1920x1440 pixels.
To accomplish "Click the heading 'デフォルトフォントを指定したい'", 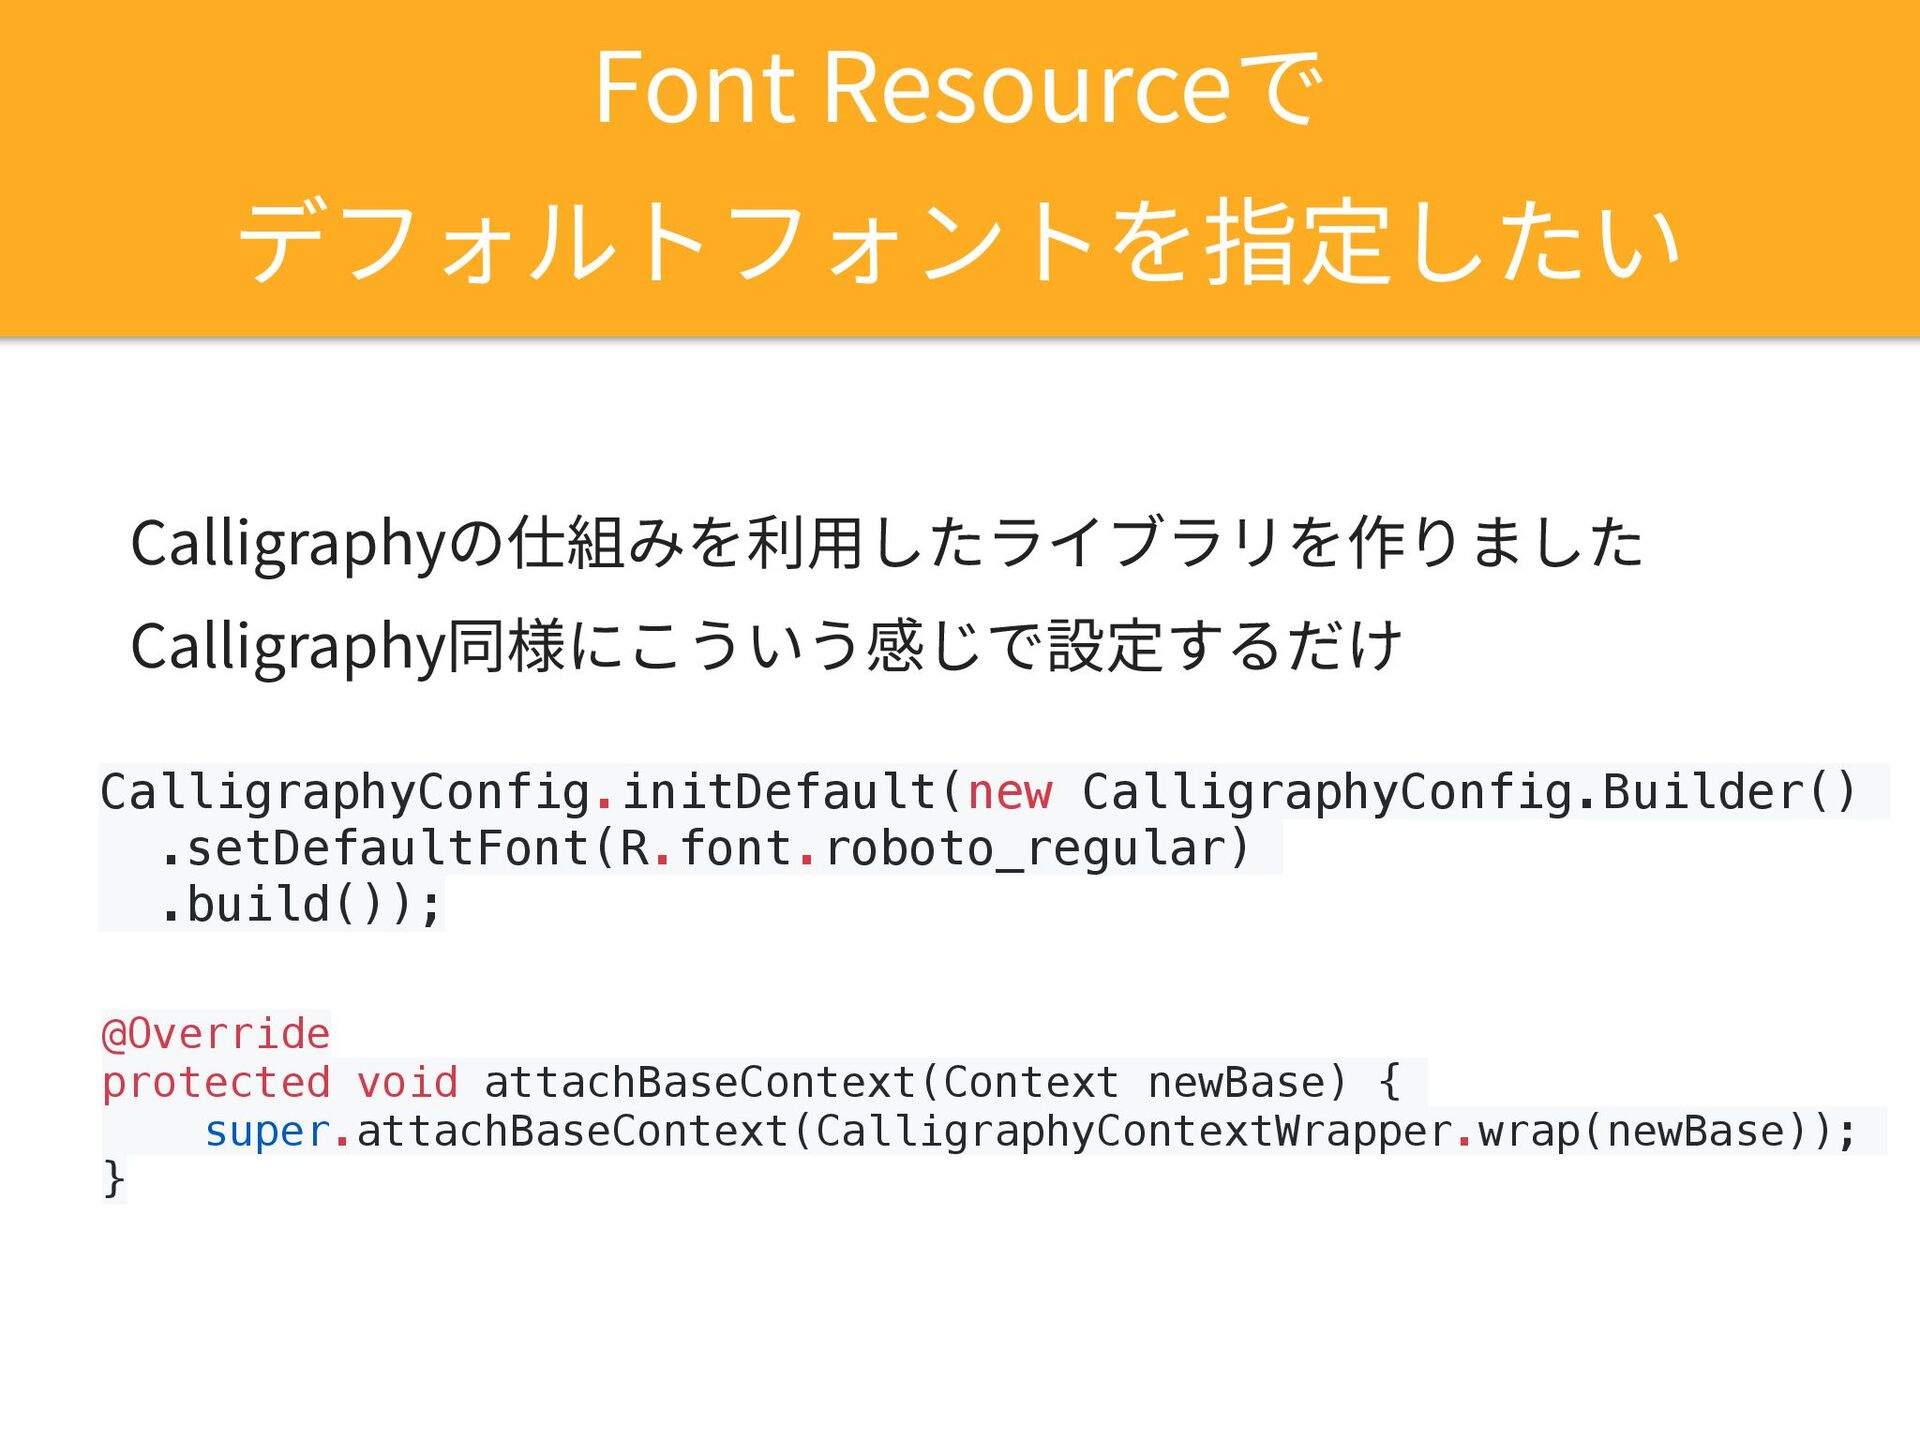I will click(x=959, y=241).
